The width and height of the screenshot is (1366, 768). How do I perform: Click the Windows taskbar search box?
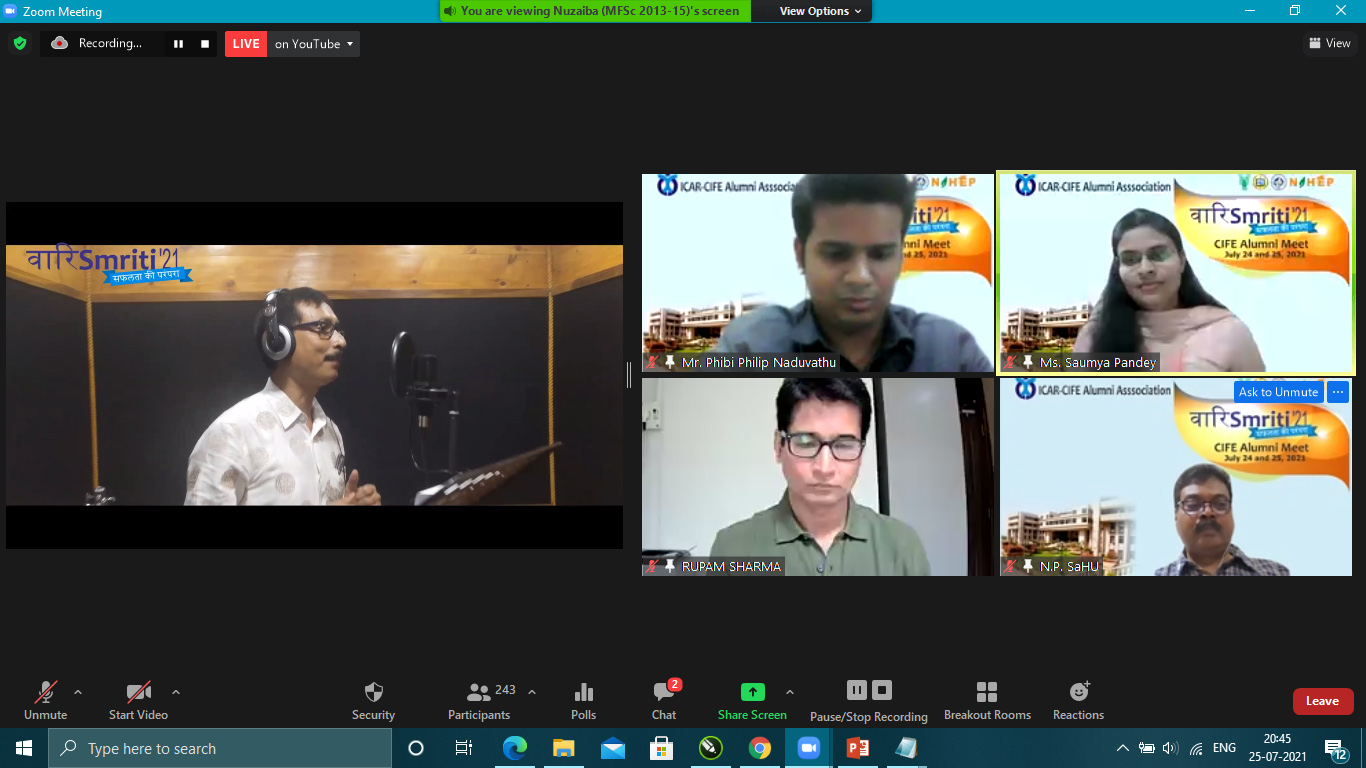220,748
